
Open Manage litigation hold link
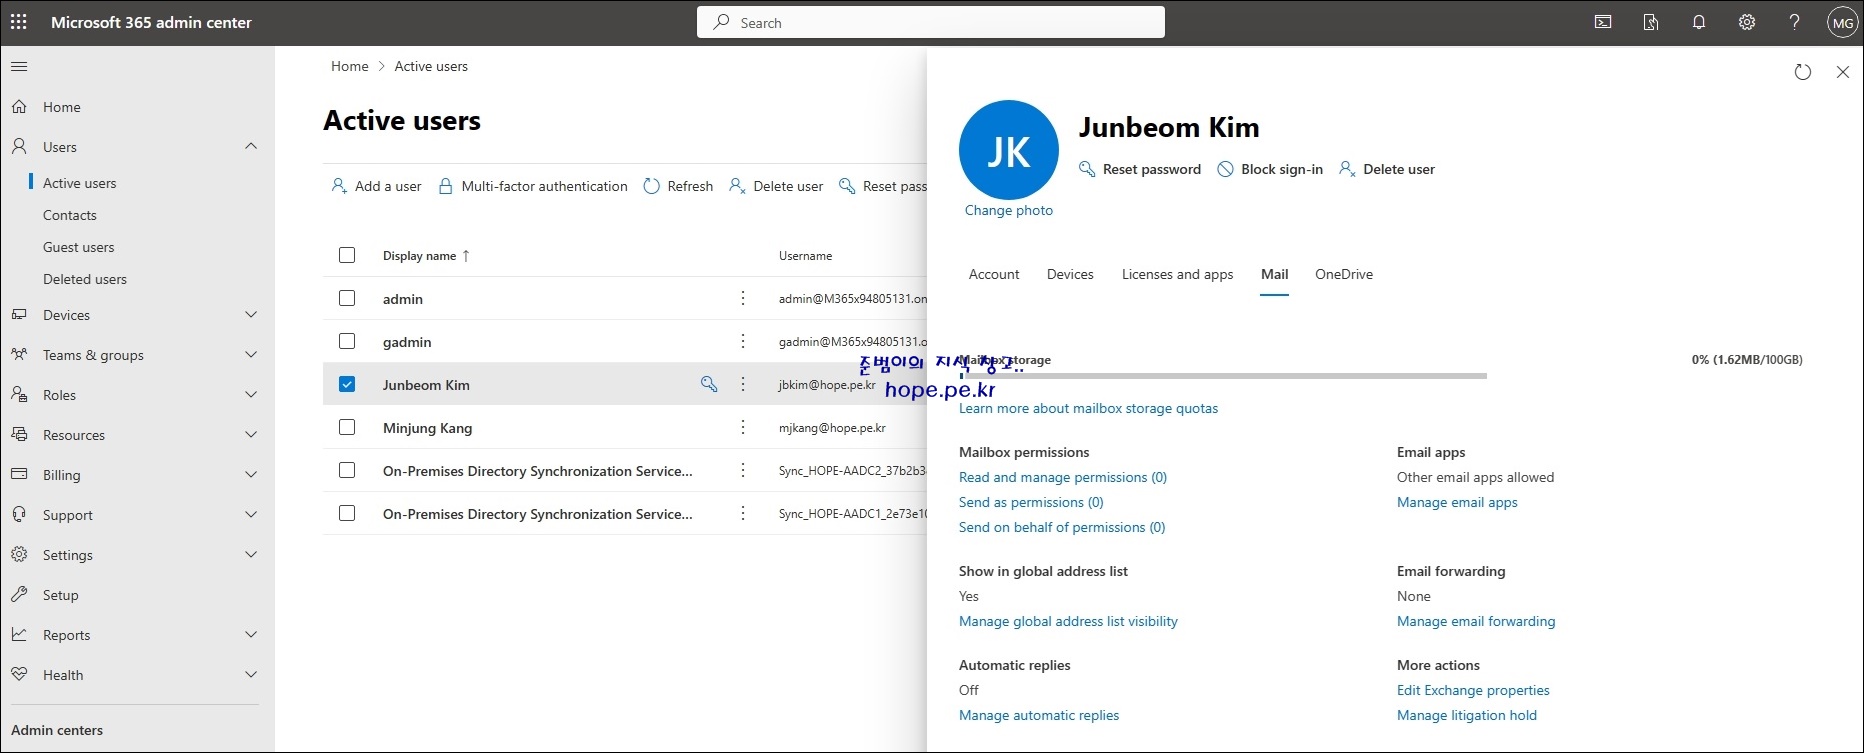[1467, 715]
